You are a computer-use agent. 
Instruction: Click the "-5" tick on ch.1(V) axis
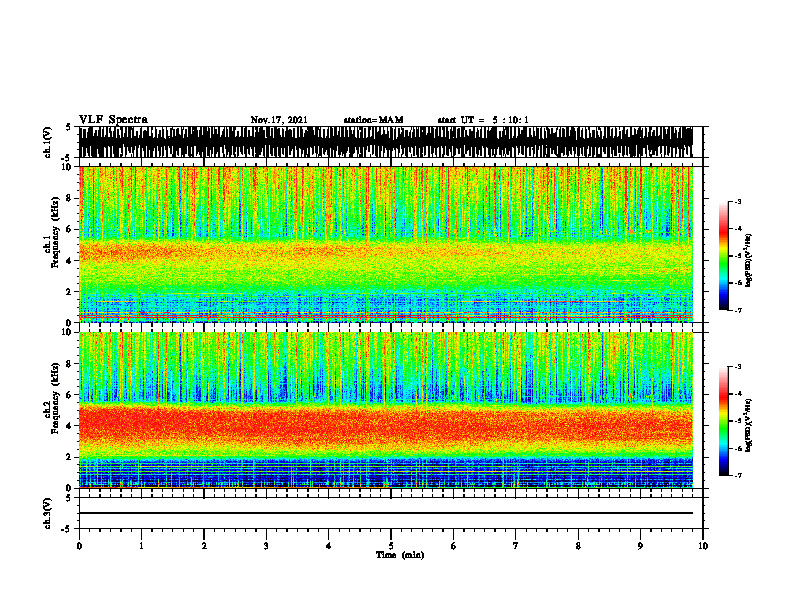pyautogui.click(x=67, y=159)
